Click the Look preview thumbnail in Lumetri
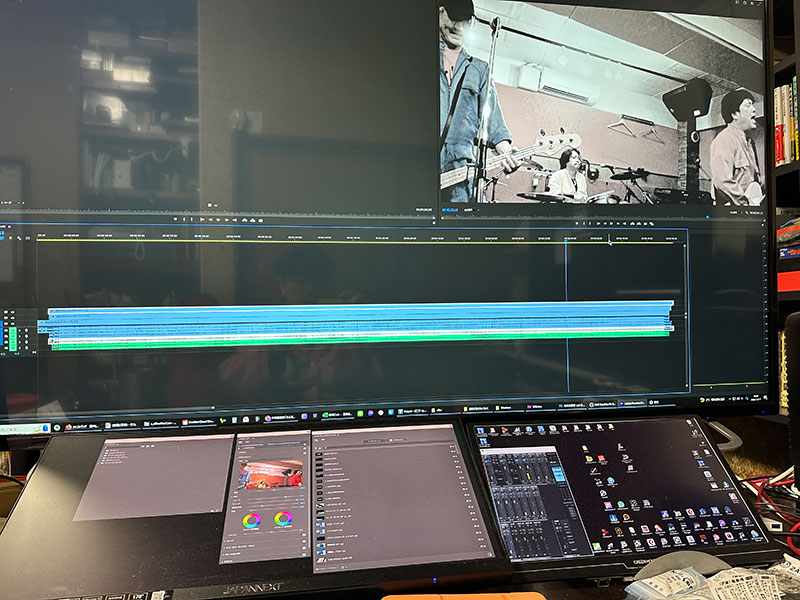 point(270,474)
